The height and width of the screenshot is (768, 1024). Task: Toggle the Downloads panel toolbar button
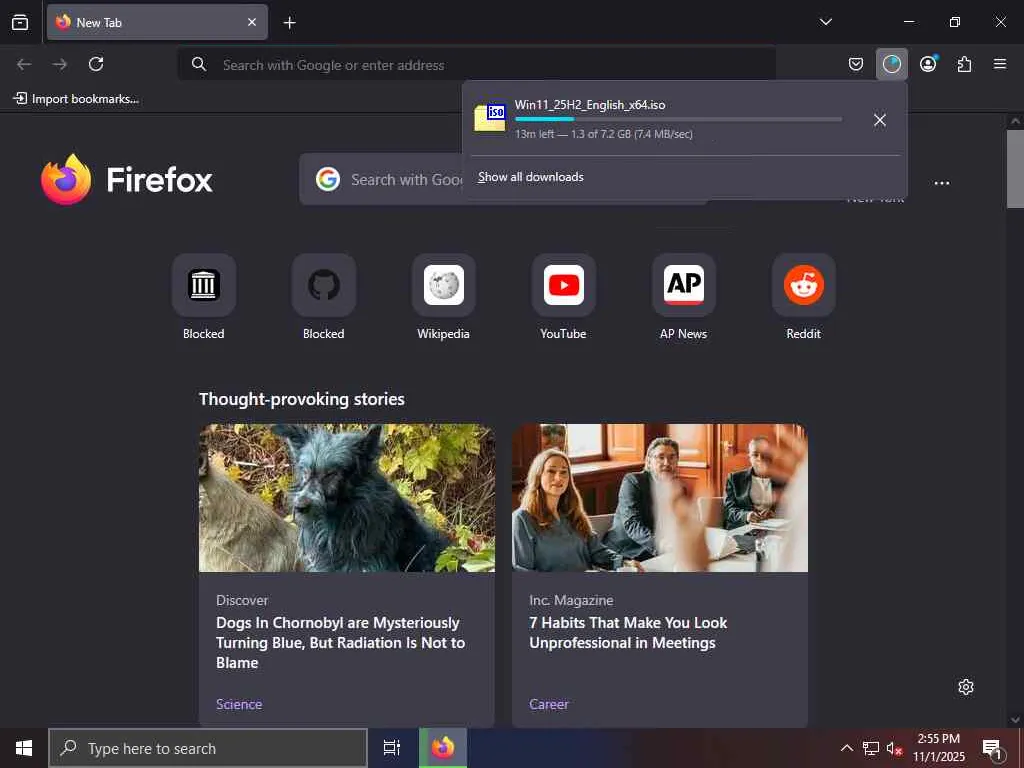[x=891, y=64]
